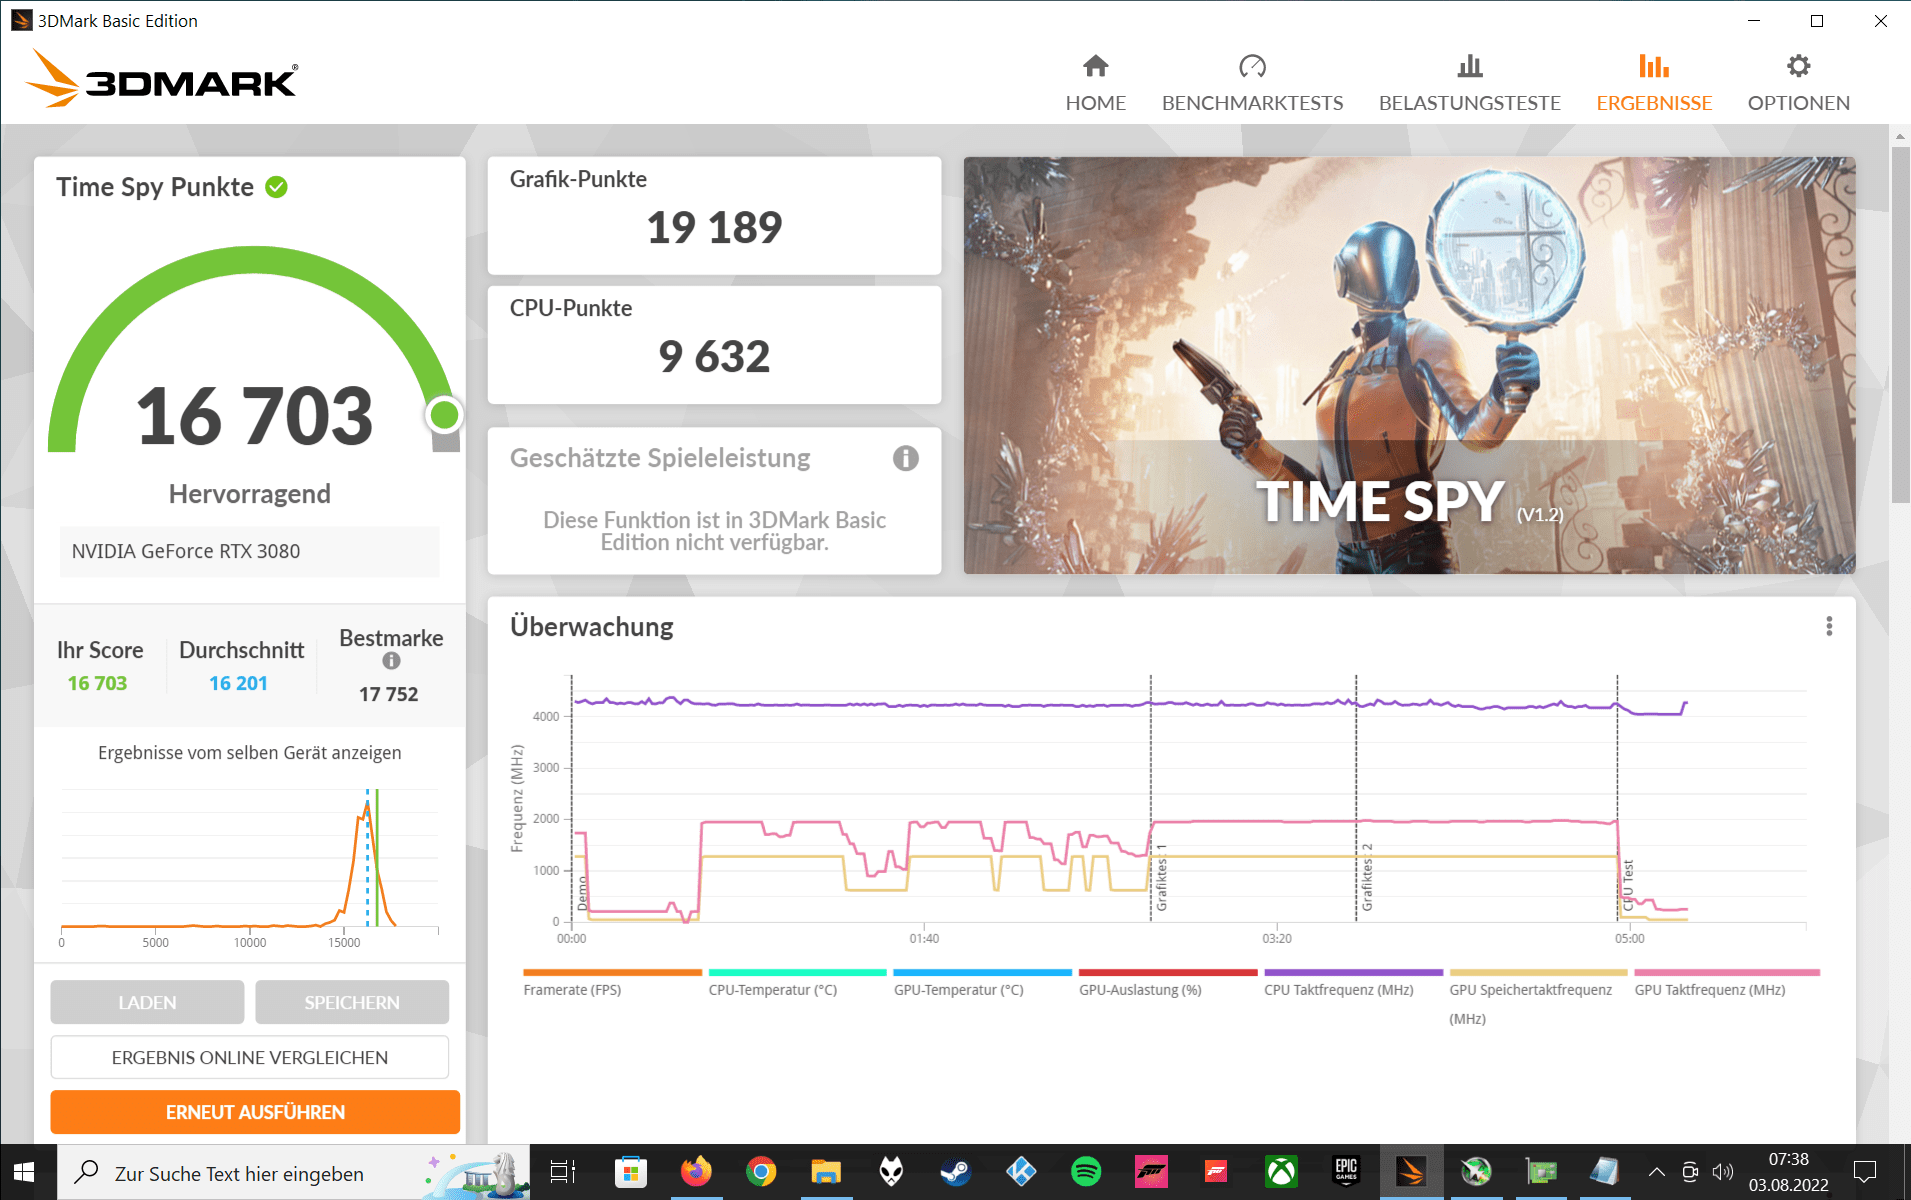
Task: Launch Firefox from taskbar
Action: (696, 1172)
